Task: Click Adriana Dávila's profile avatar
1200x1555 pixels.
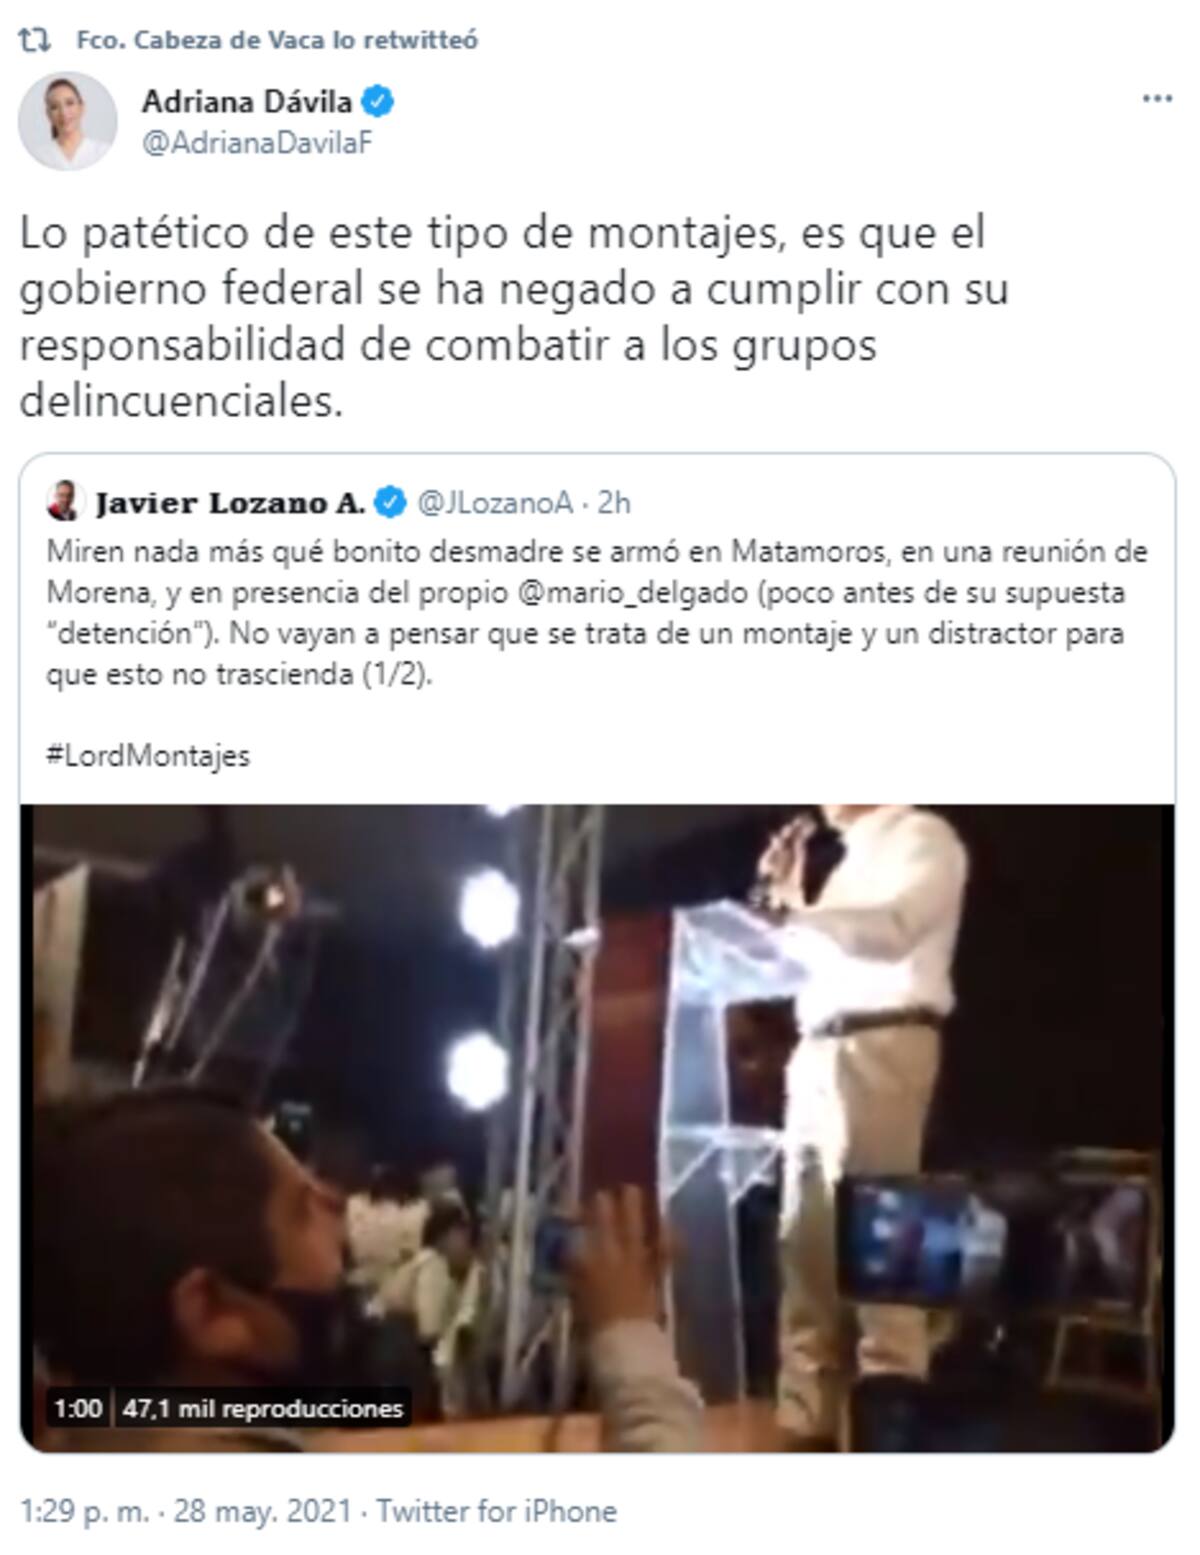Action: tap(68, 121)
